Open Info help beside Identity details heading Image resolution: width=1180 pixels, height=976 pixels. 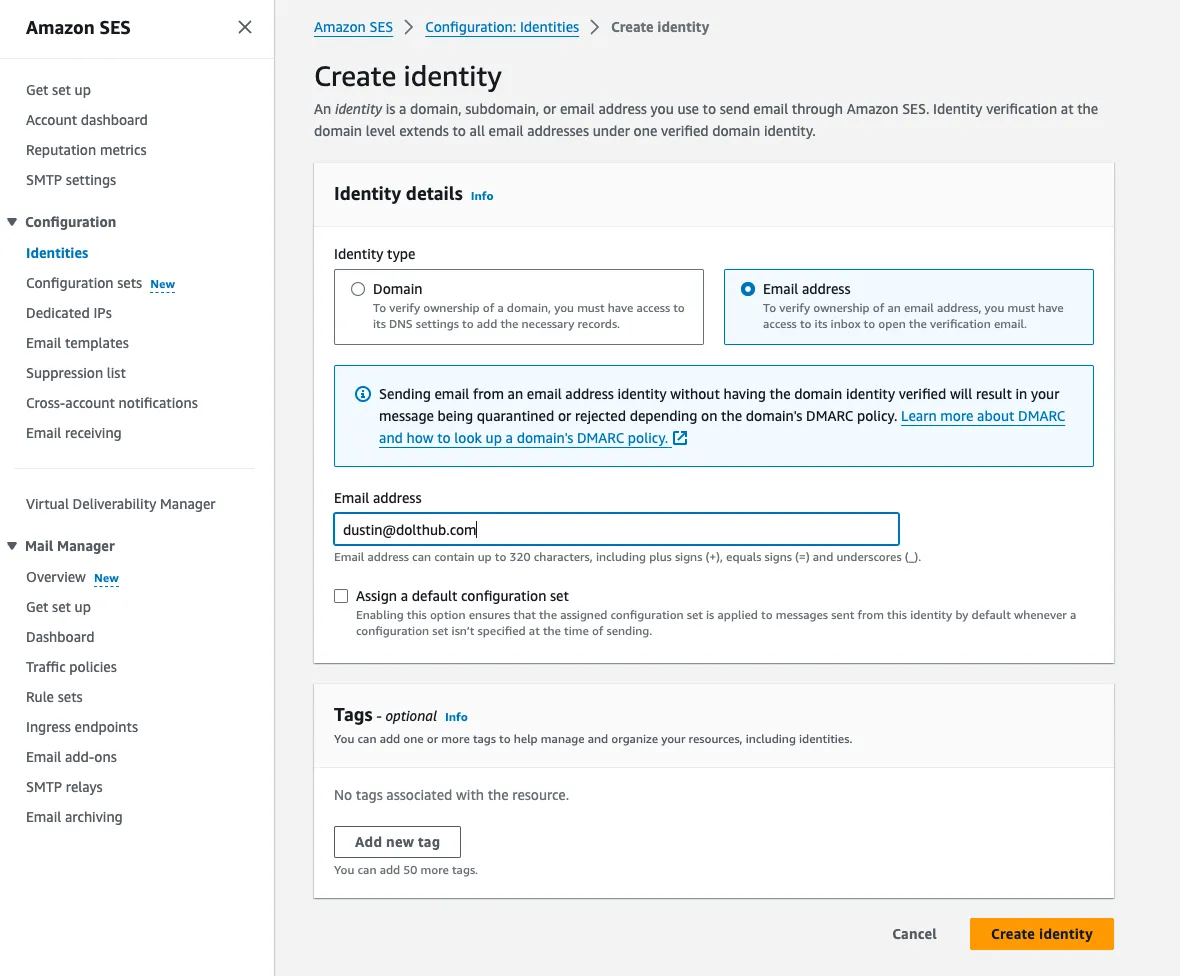tap(481, 196)
